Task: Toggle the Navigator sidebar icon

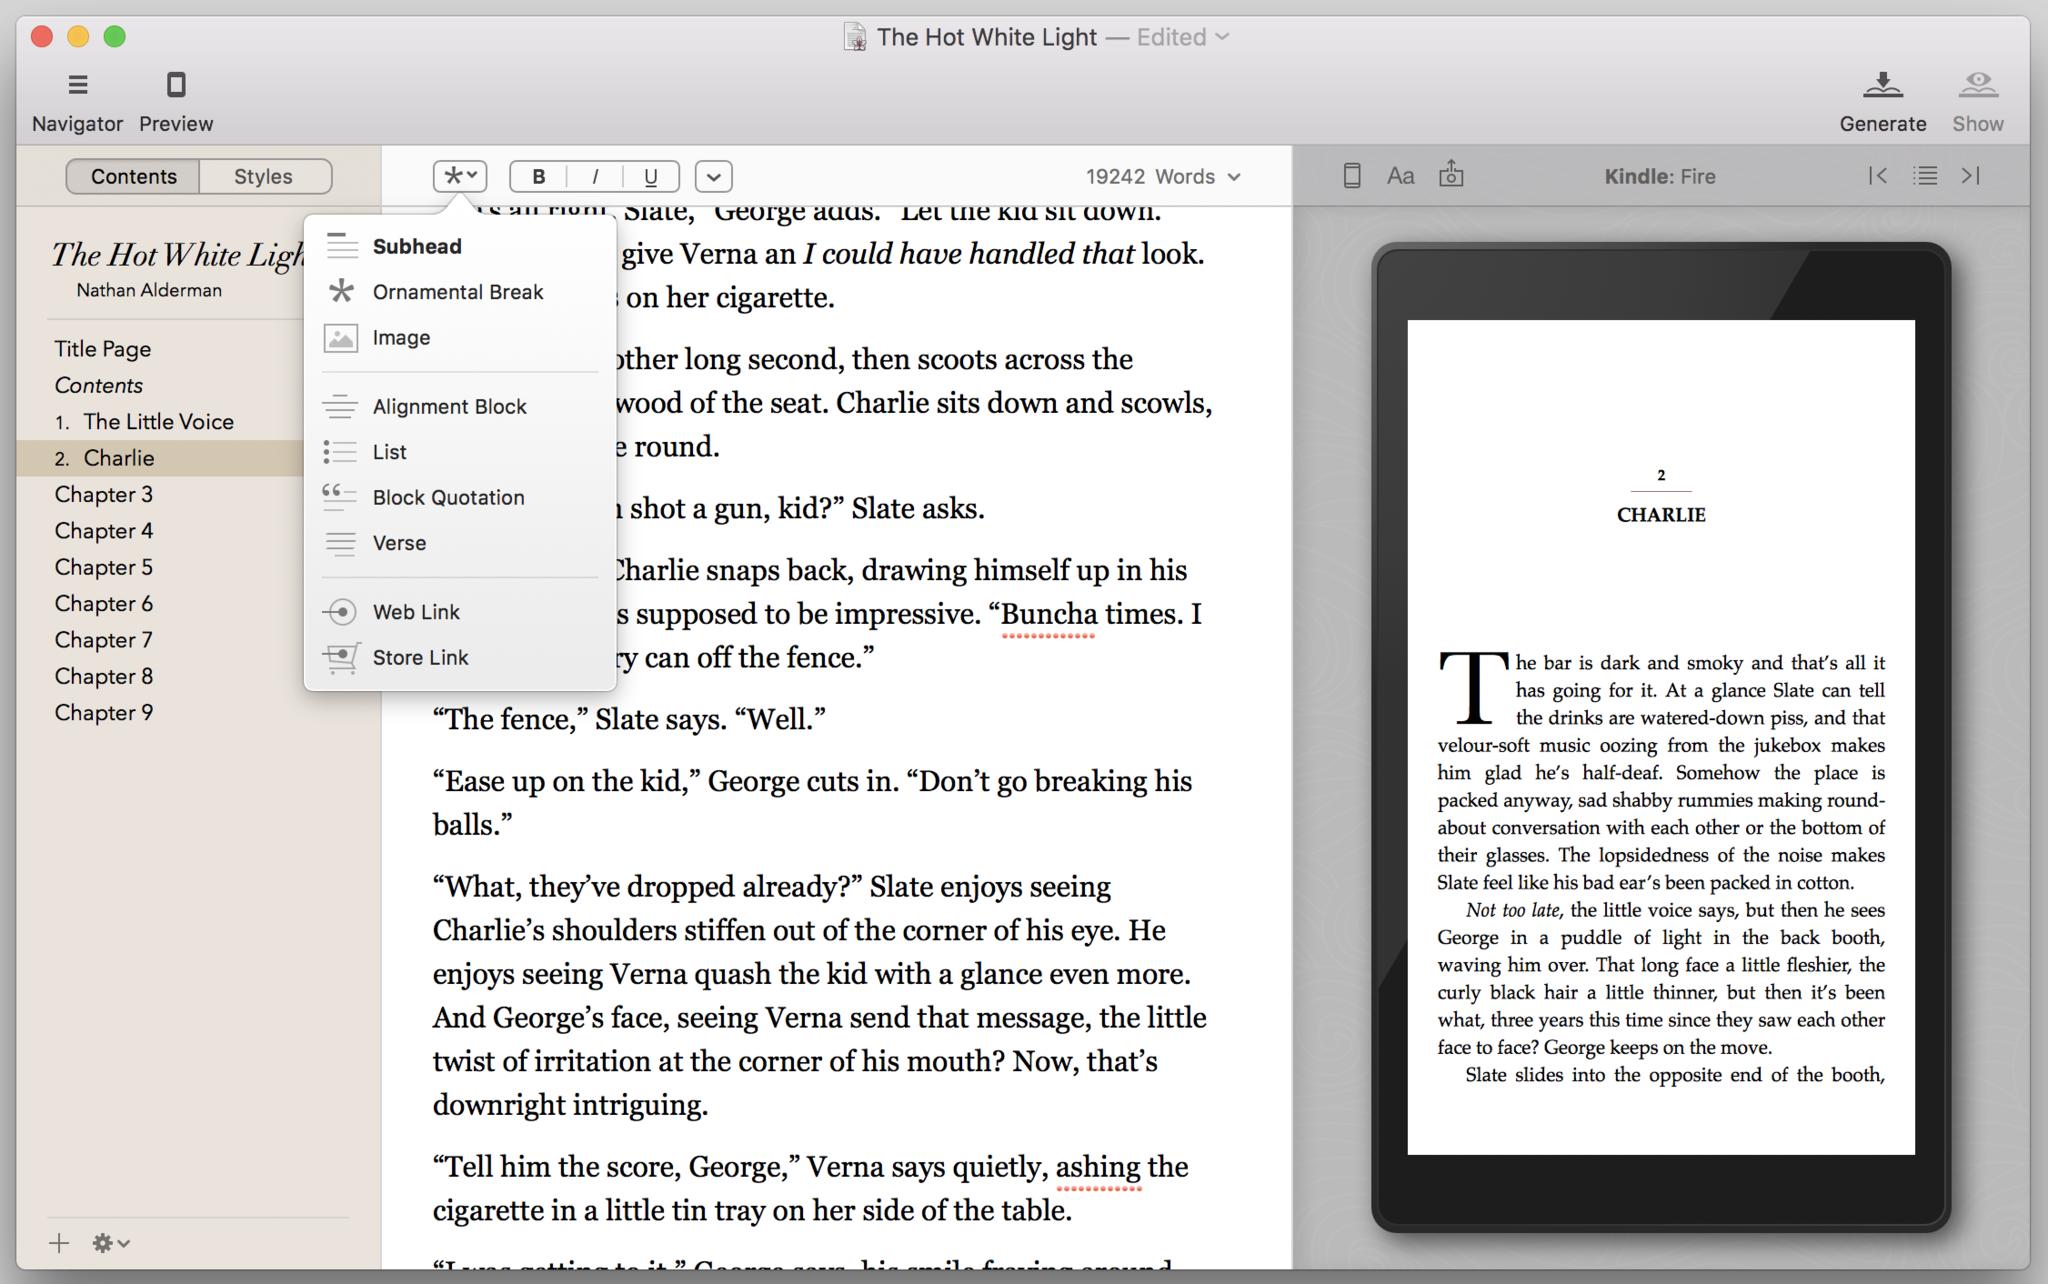Action: click(x=77, y=85)
